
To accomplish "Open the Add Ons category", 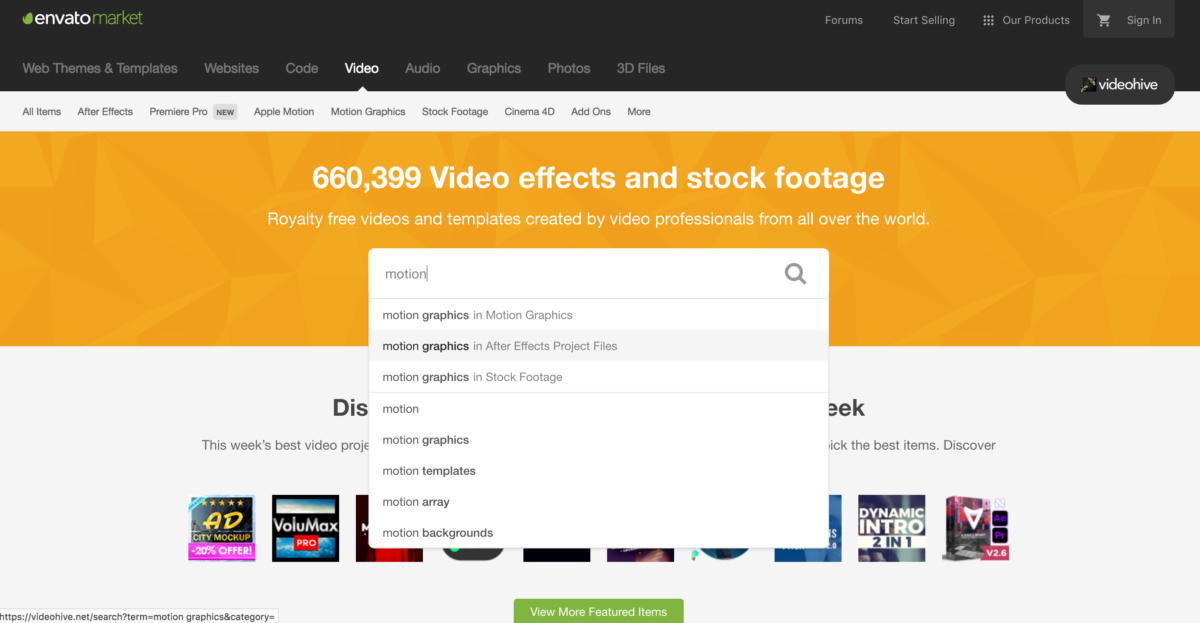I will coord(591,112).
